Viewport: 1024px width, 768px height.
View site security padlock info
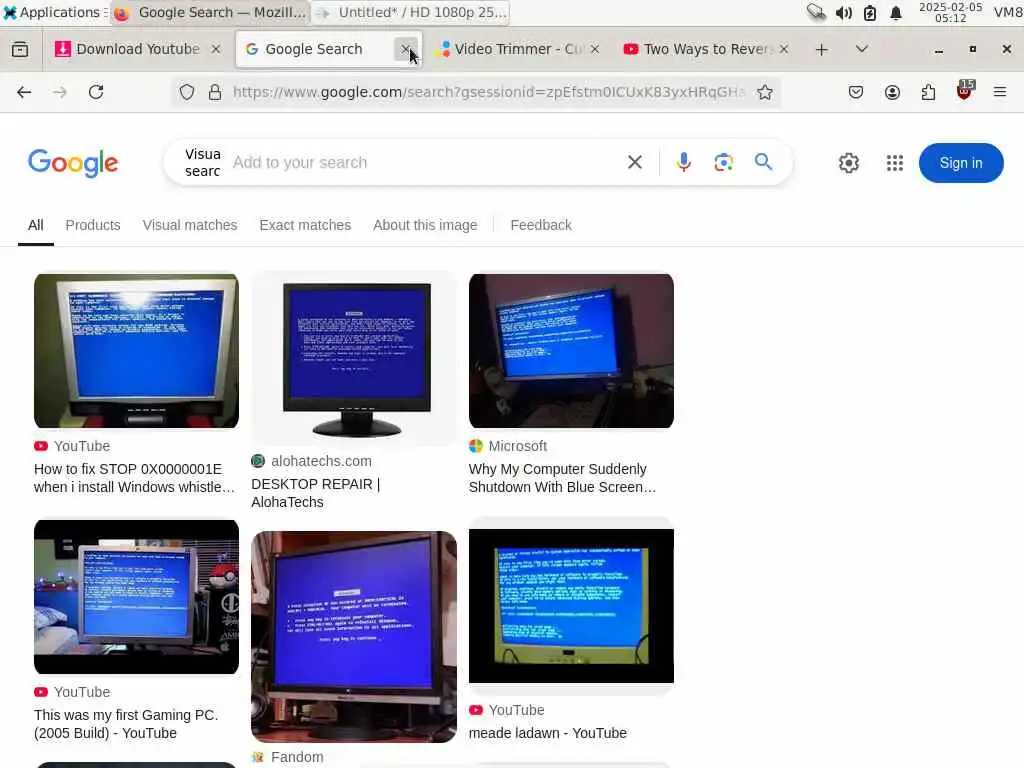[x=215, y=92]
